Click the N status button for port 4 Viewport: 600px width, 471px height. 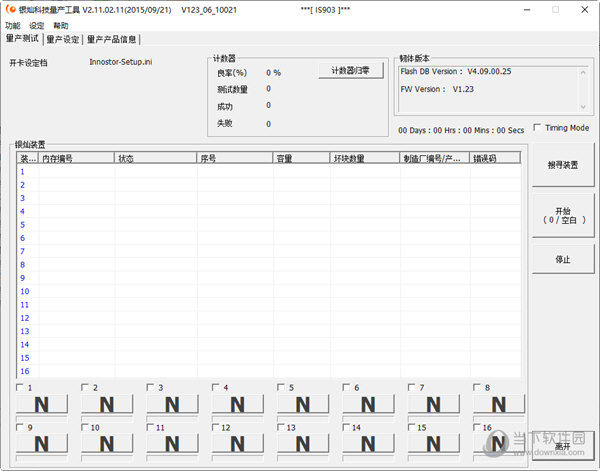coord(238,404)
